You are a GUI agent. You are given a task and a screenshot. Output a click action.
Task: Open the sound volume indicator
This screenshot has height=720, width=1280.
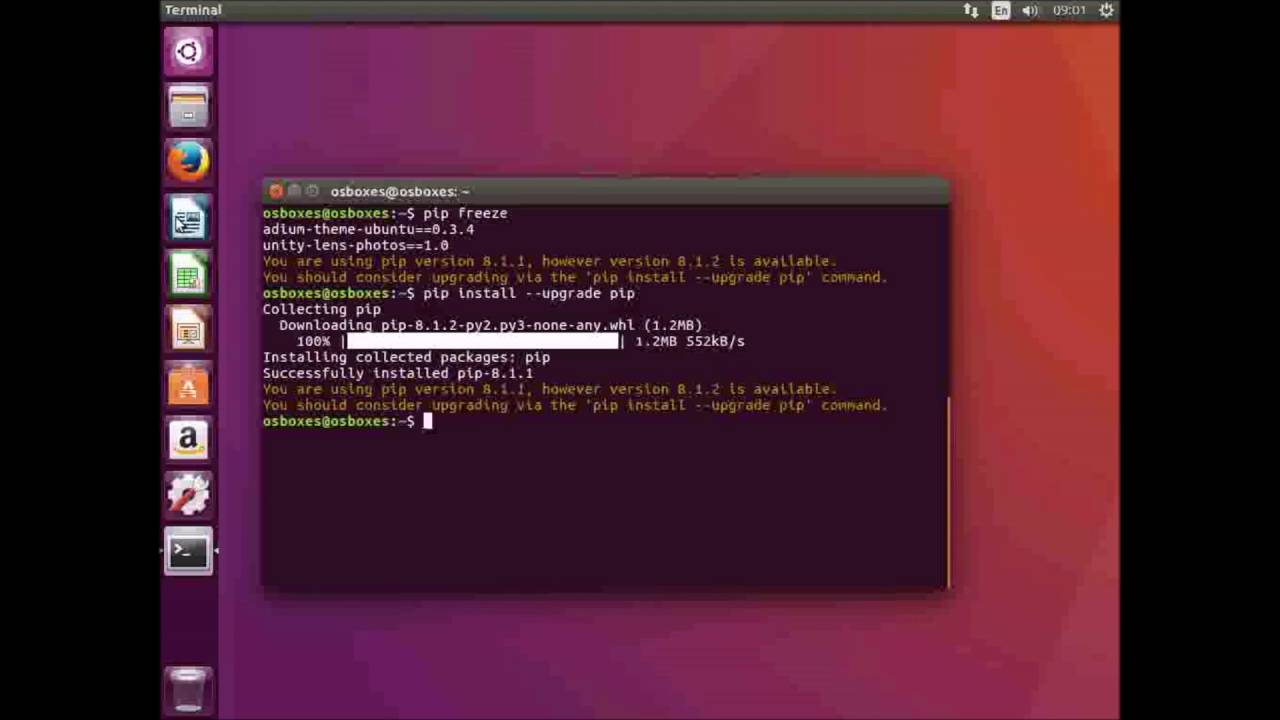(1030, 10)
